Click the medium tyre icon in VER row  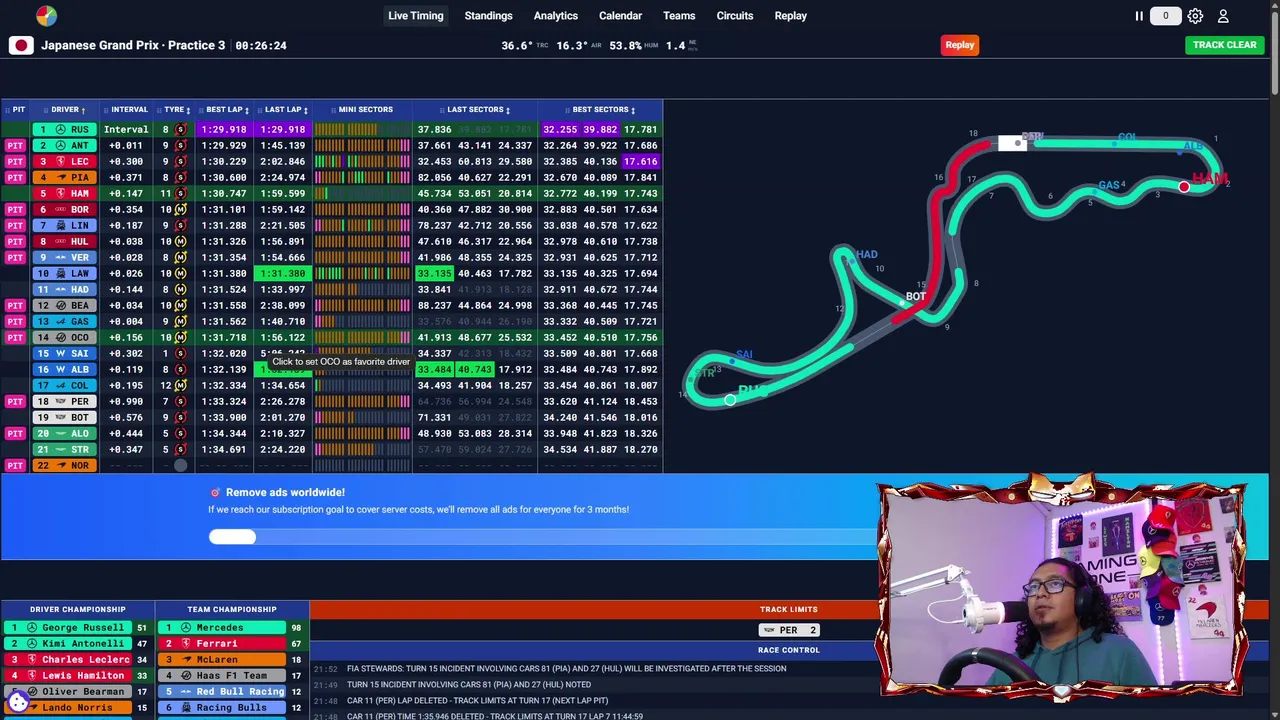[x=180, y=257]
